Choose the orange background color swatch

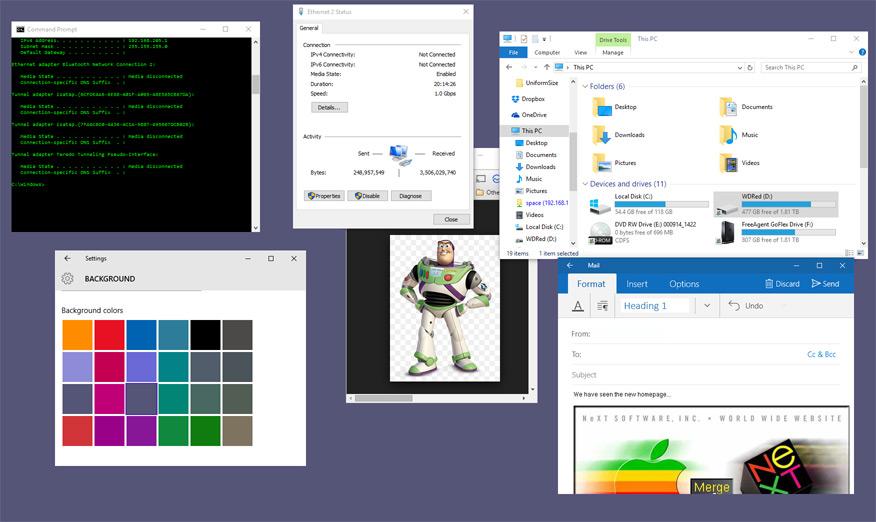(77, 335)
